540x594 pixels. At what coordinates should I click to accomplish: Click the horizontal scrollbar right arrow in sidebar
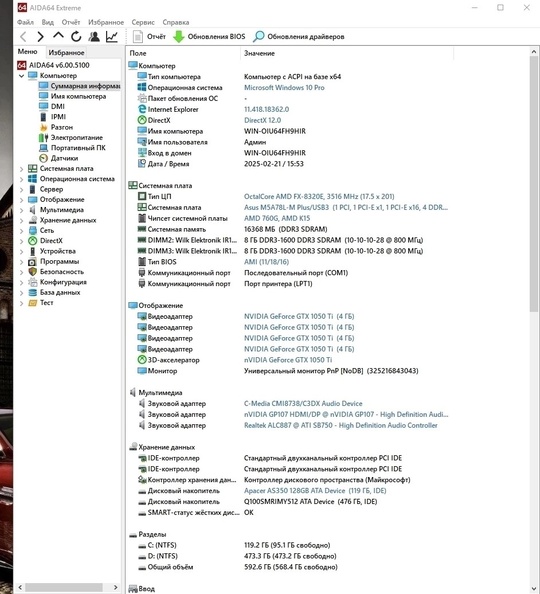point(116,588)
